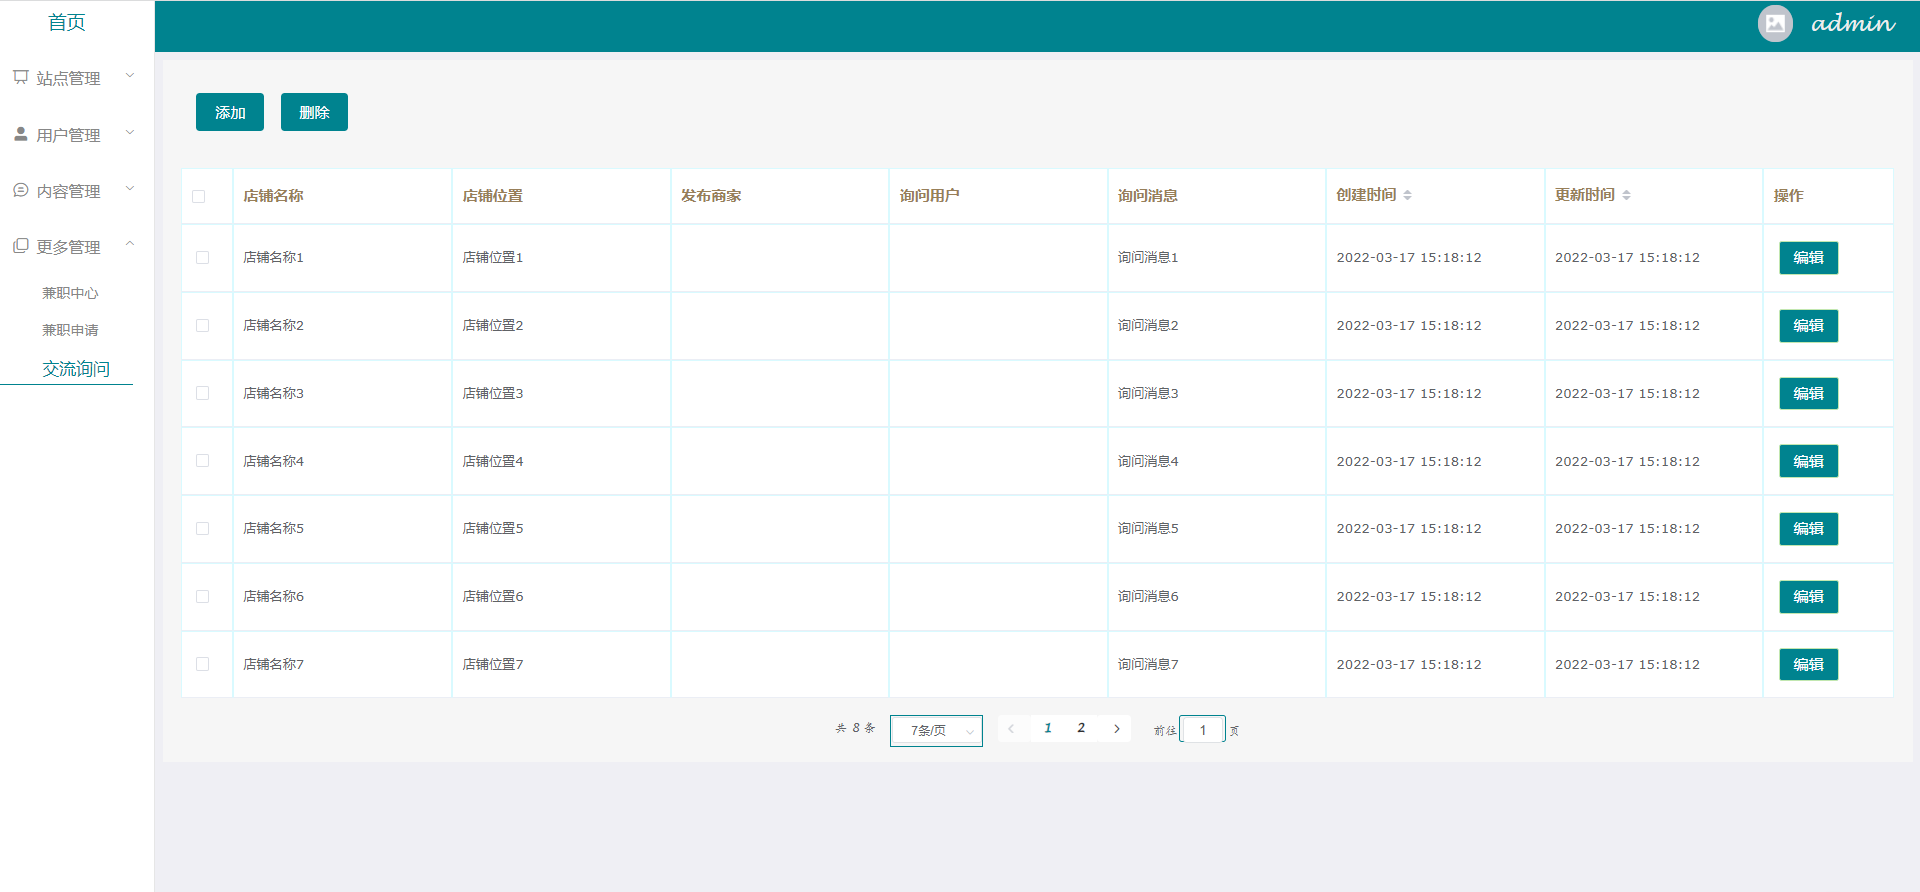Click the 创建时间 column header label
This screenshot has height=892, width=1920.
click(x=1366, y=195)
